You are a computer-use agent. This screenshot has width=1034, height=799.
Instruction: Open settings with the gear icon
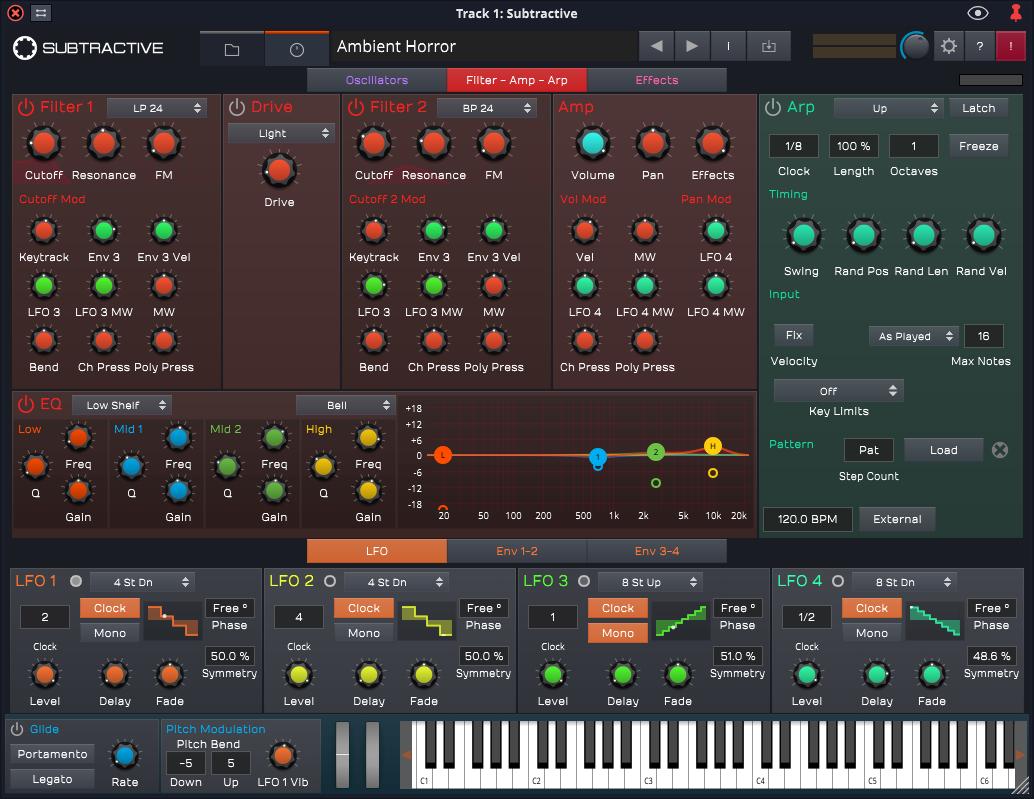click(x=948, y=46)
